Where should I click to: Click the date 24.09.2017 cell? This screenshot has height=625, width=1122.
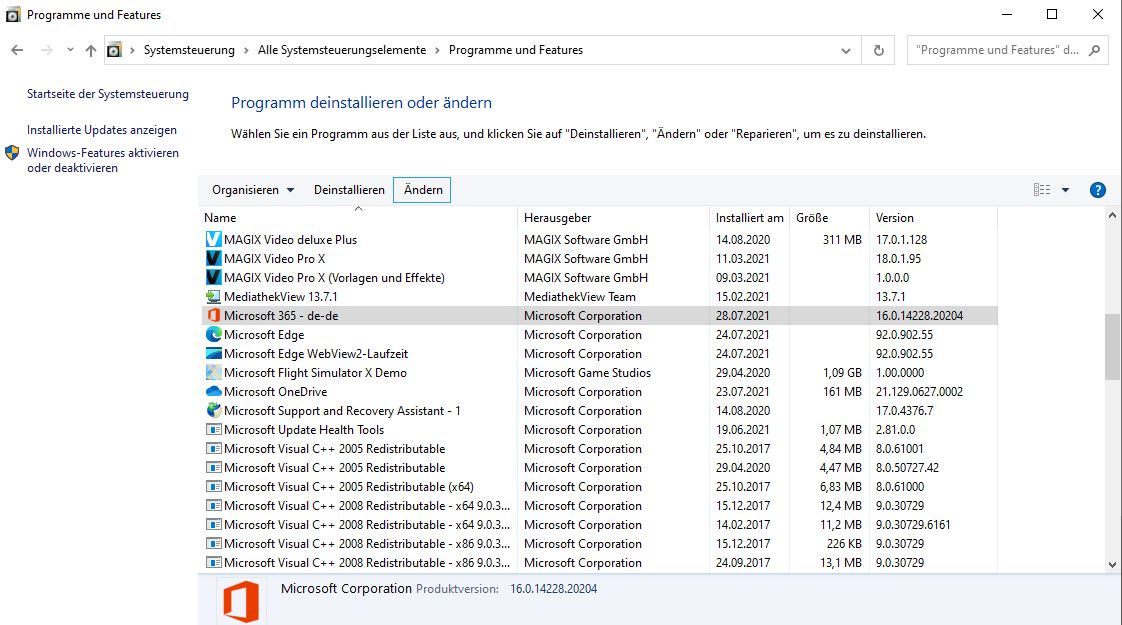click(x=743, y=563)
